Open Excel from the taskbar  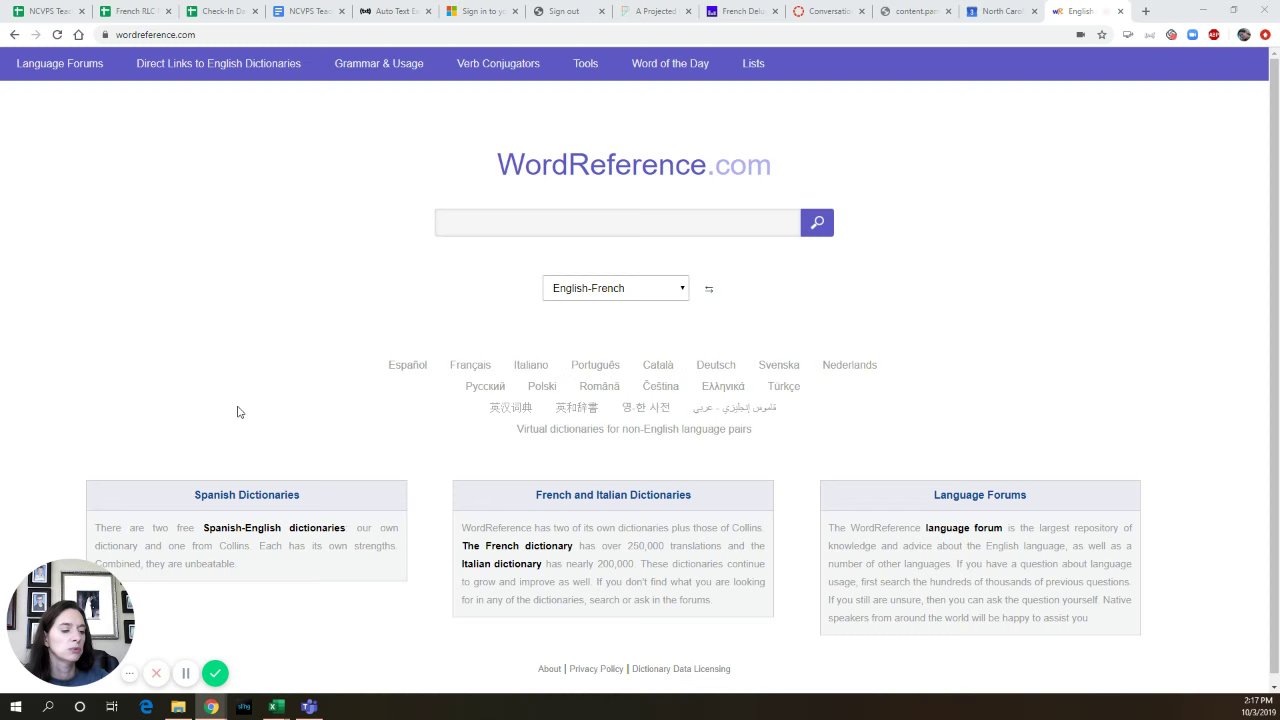pos(275,707)
